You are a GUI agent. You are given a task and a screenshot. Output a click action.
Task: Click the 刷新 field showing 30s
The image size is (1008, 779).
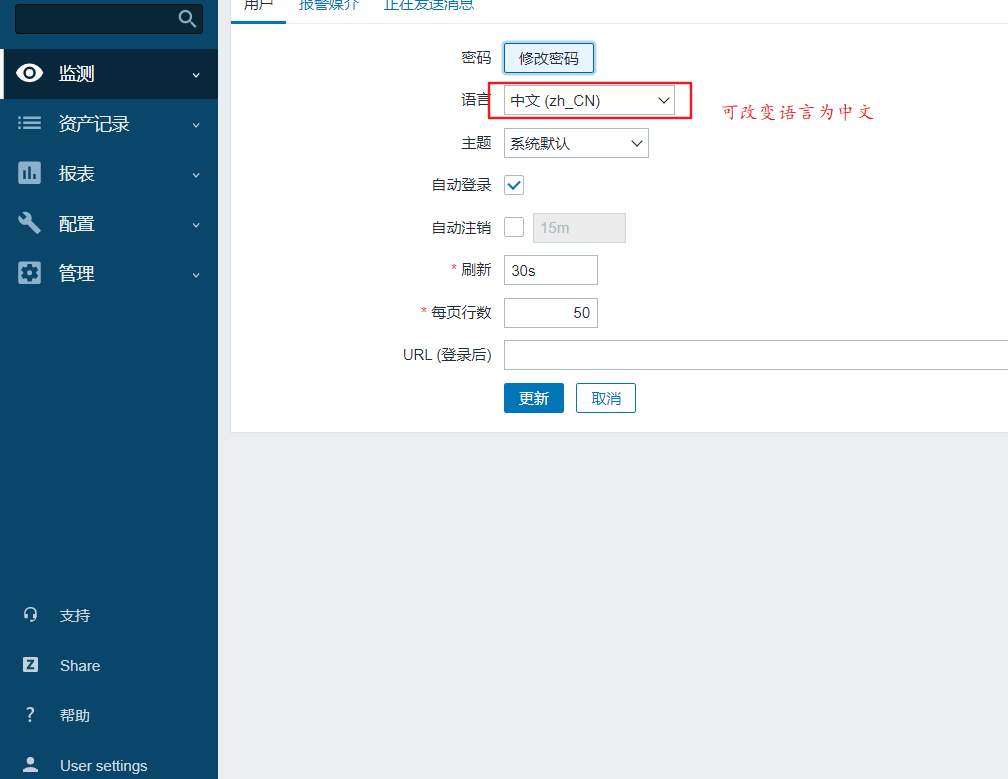(x=551, y=270)
